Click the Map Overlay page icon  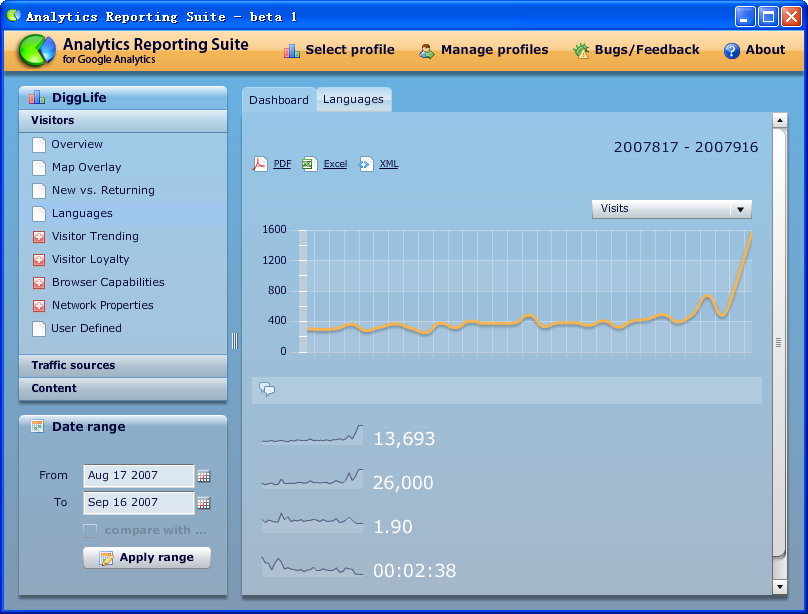(39, 168)
